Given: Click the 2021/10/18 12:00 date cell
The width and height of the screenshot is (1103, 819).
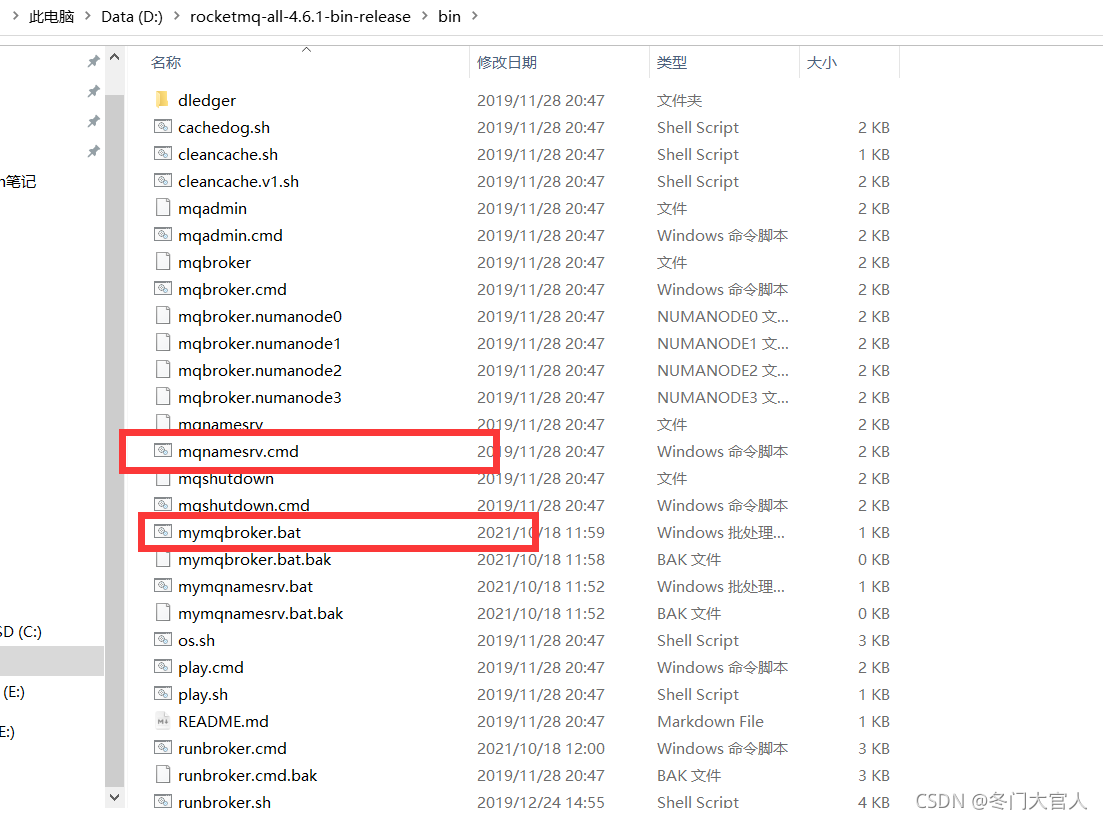Looking at the screenshot, I should point(541,749).
